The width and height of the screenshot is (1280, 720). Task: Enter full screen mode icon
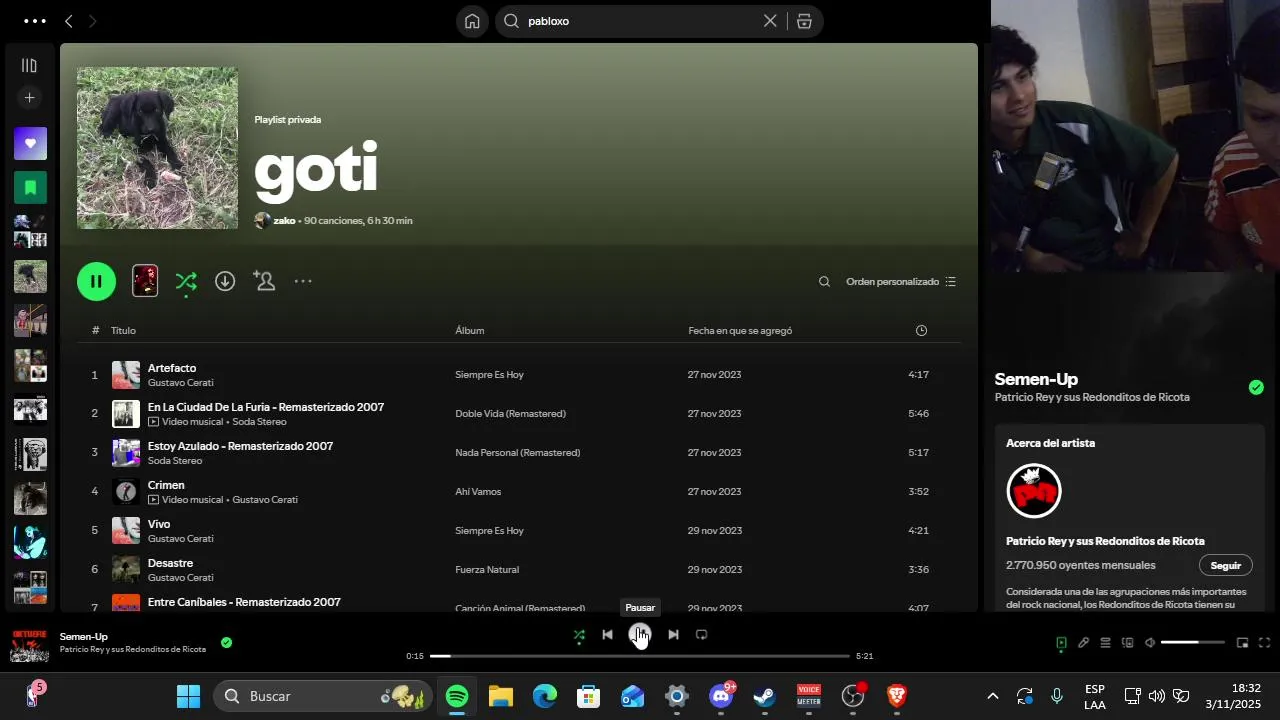[x=1264, y=643]
